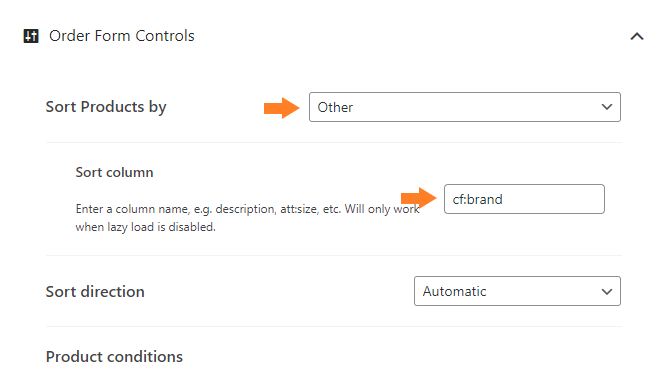
Task: Collapse the Order Form Controls panel chevron
Action: point(637,37)
